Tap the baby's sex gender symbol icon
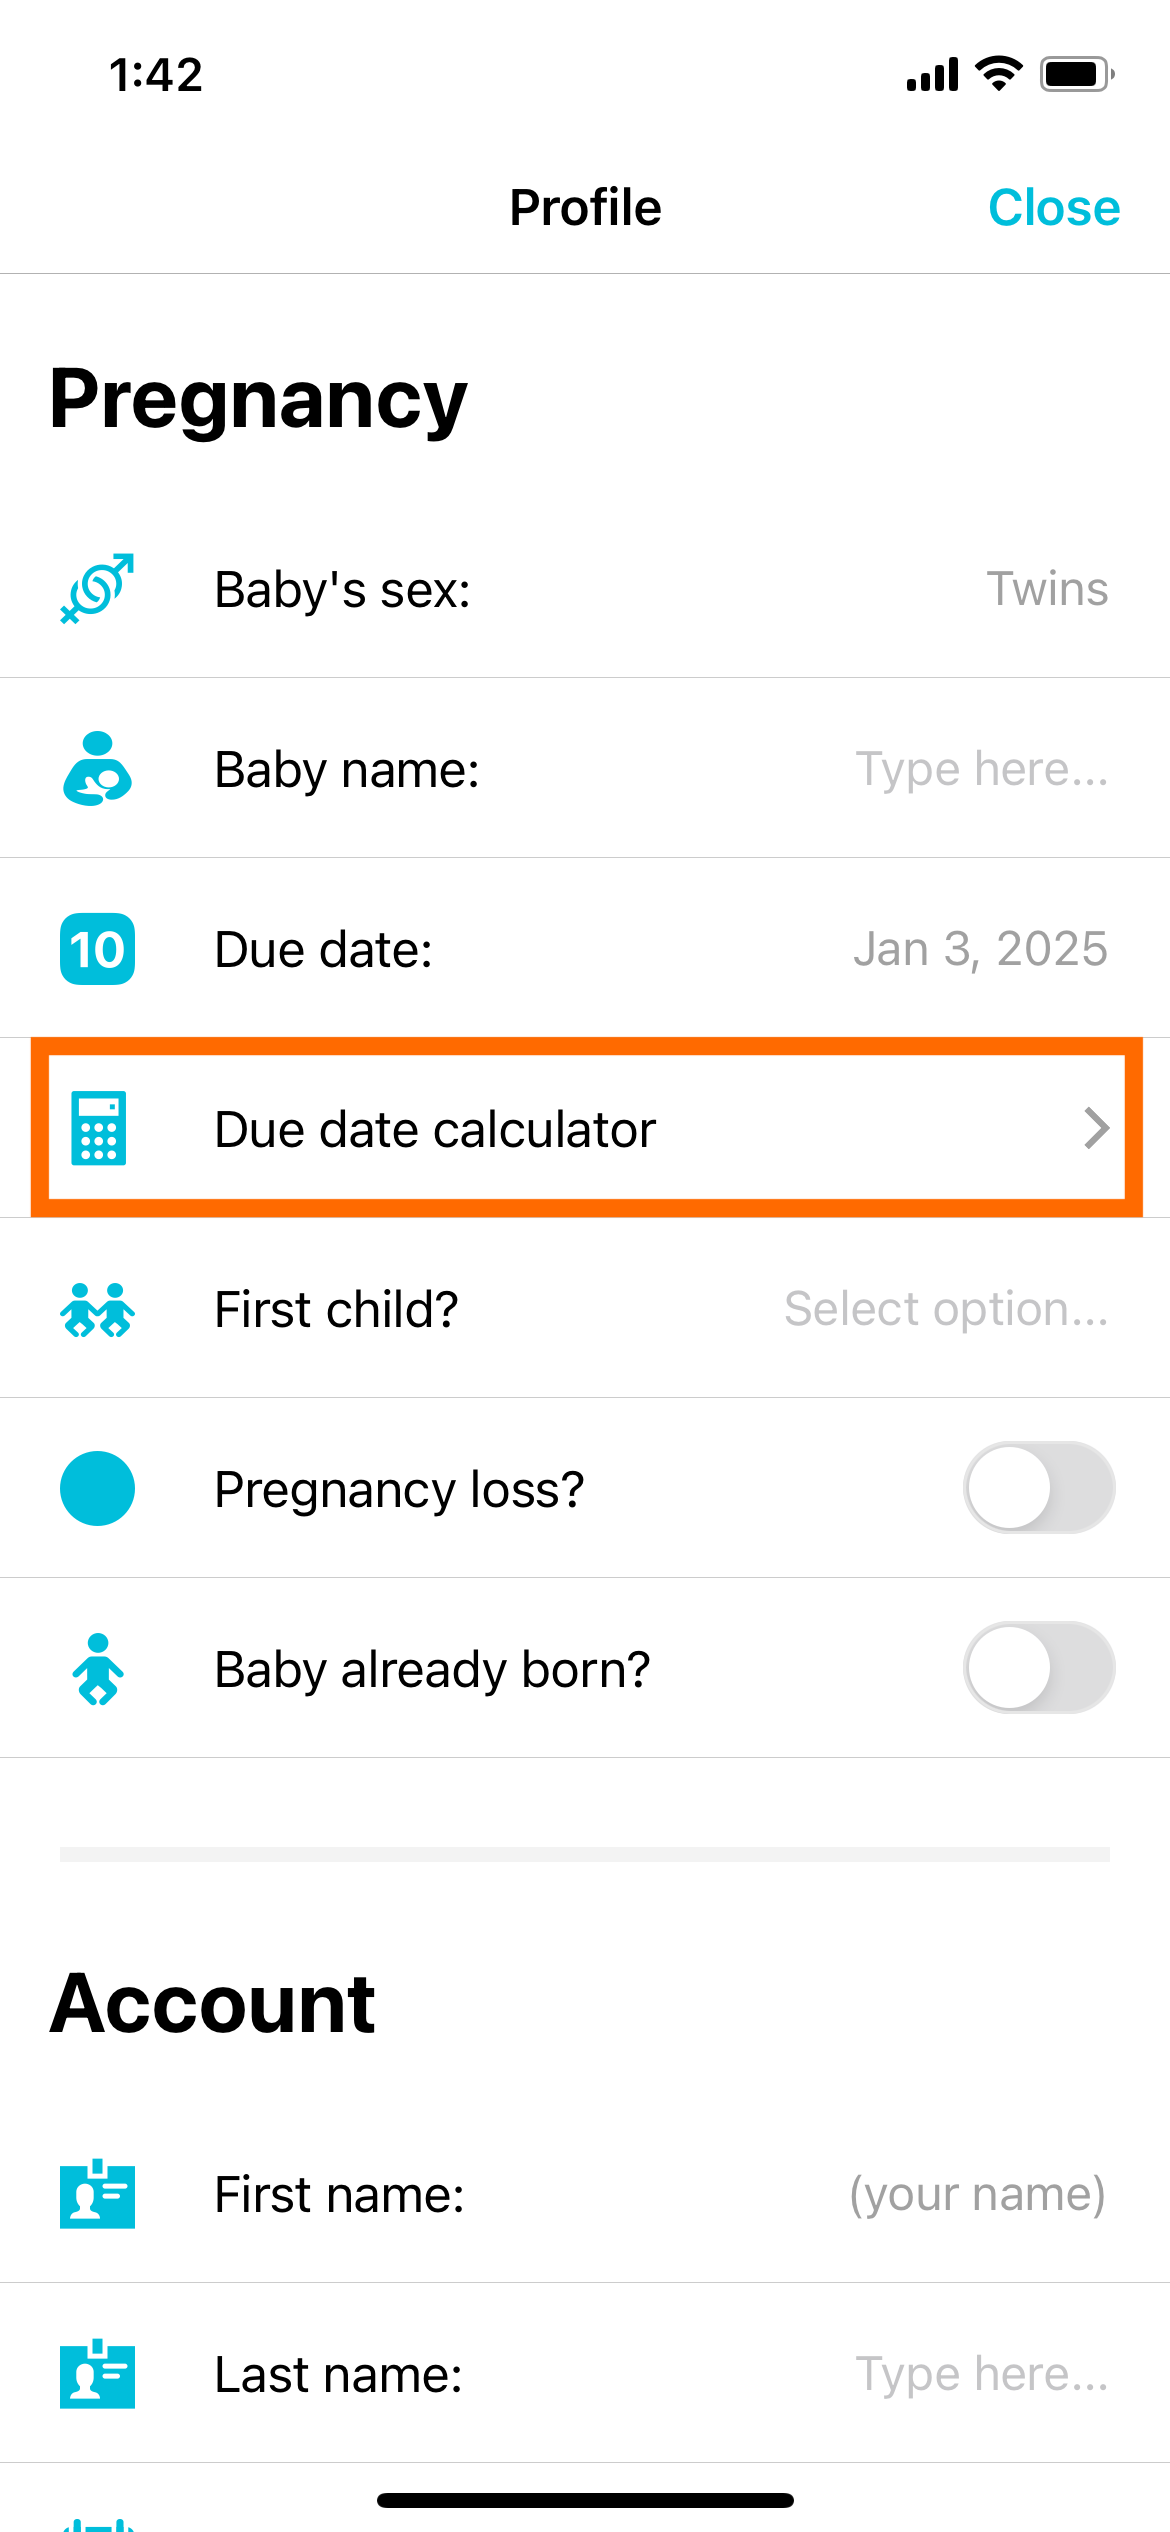This screenshot has height=2532, width=1170. 97,589
